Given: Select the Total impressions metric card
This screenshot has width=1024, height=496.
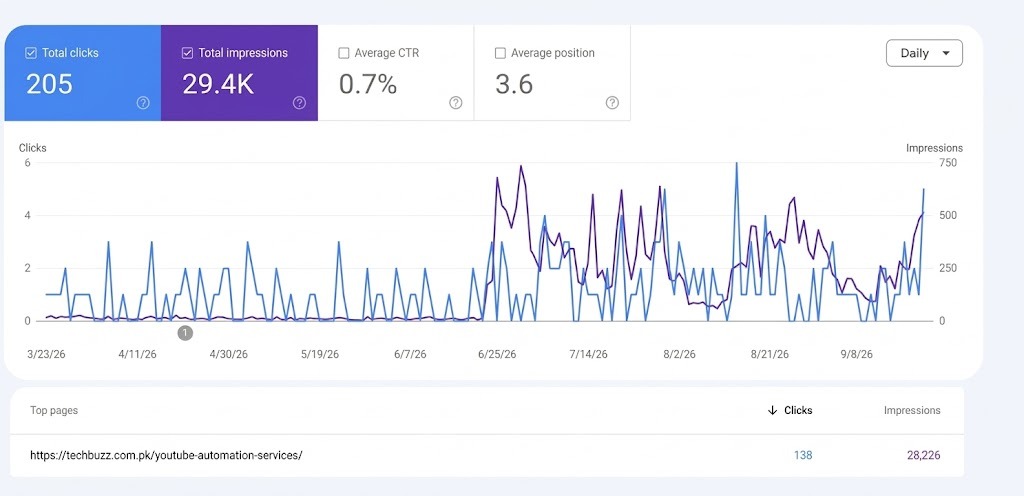Looking at the screenshot, I should tap(240, 73).
